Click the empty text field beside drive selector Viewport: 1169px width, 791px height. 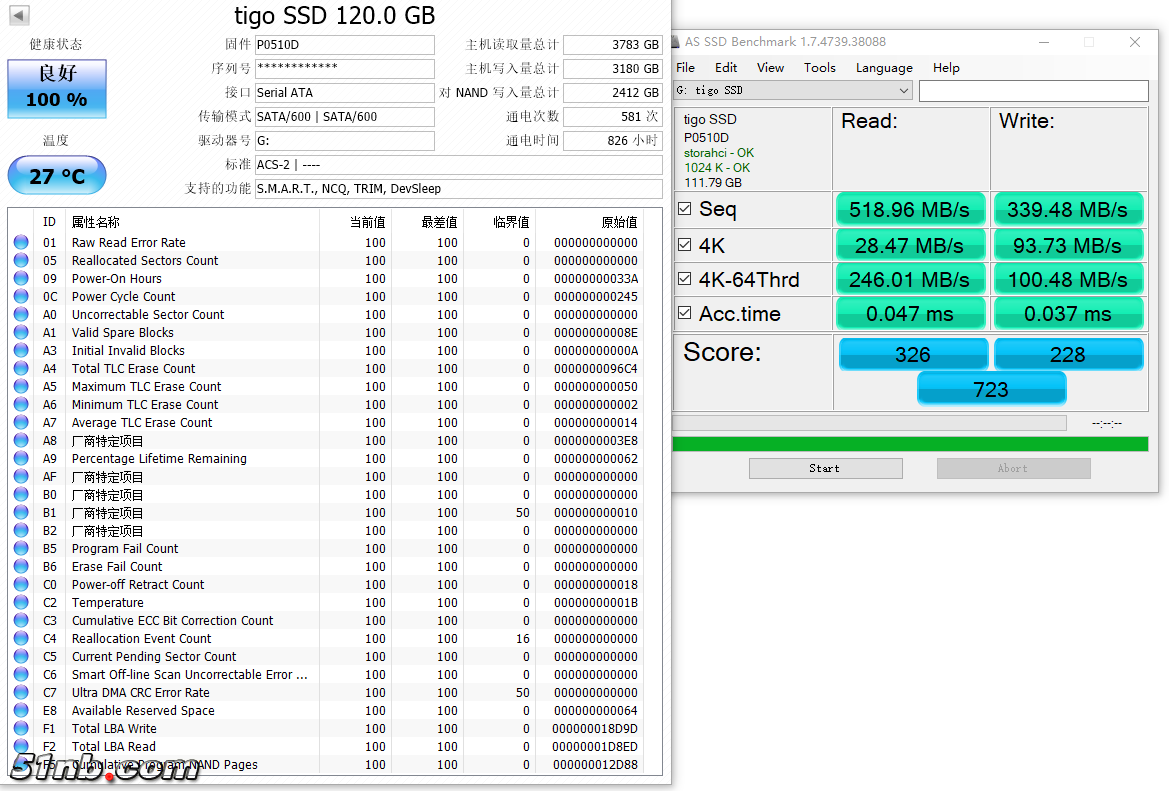coord(1033,91)
